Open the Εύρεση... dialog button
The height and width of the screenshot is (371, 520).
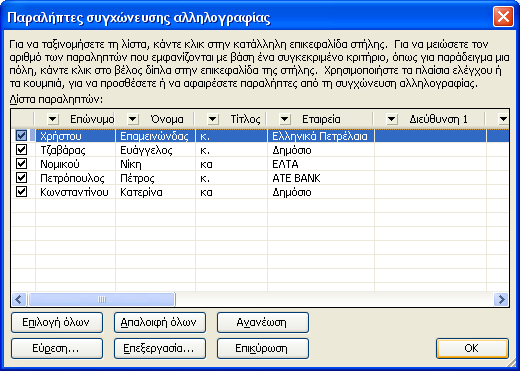coord(57,348)
